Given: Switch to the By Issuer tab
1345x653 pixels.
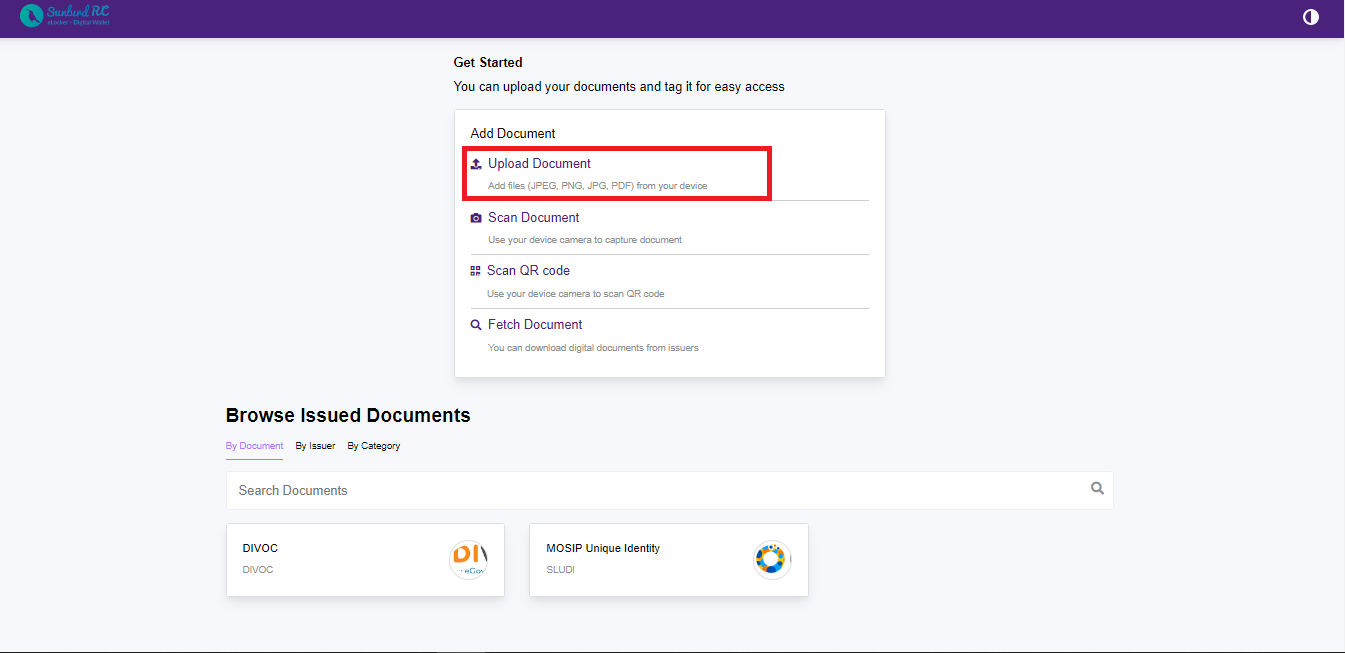Looking at the screenshot, I should tap(315, 446).
